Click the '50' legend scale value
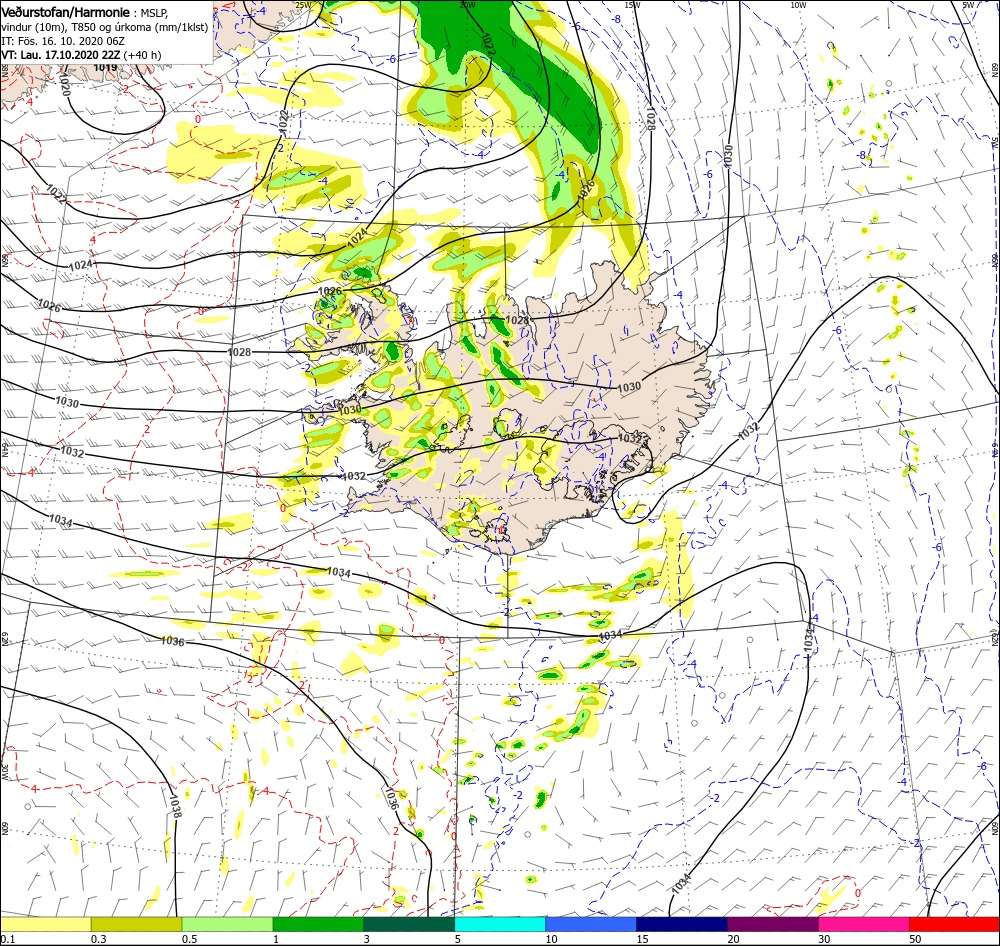Image resolution: width=1000 pixels, height=946 pixels. pyautogui.click(x=915, y=939)
